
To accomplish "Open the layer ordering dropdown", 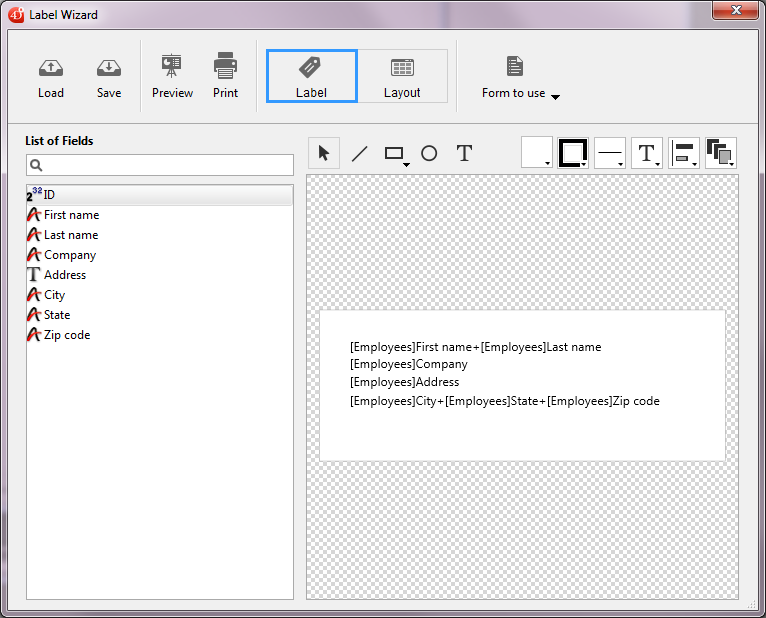I will pos(720,153).
